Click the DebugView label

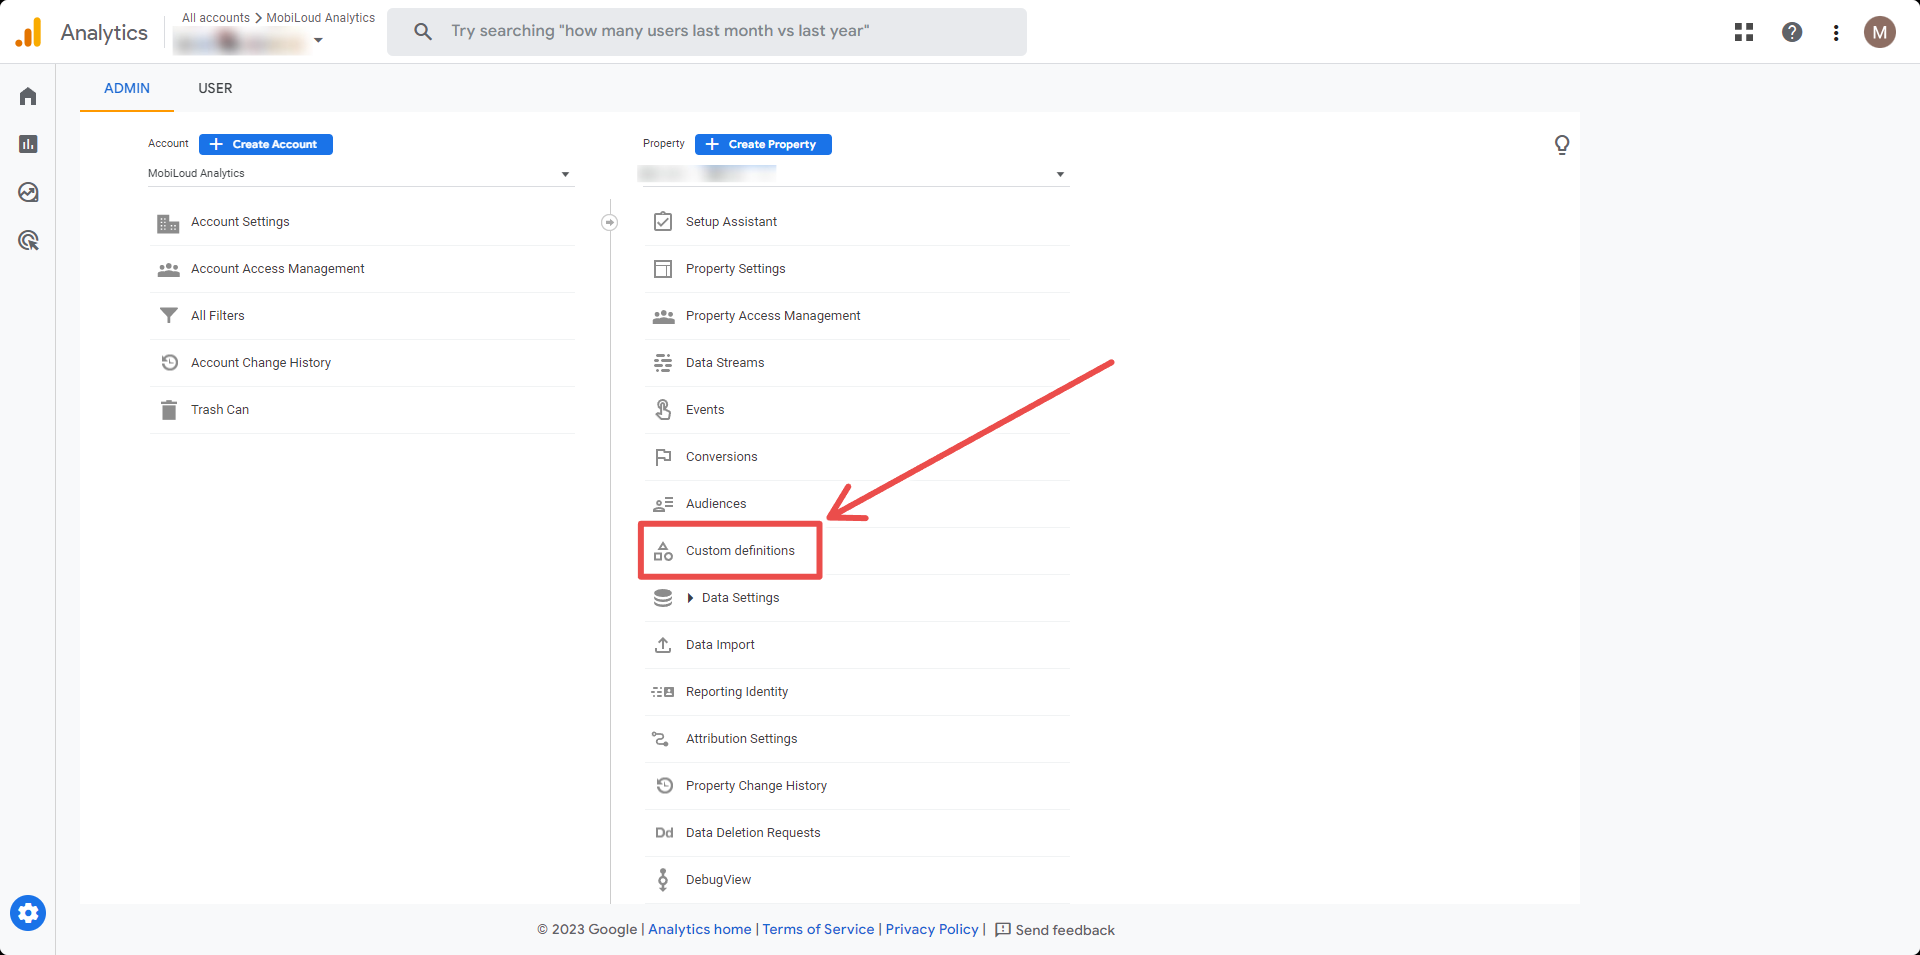(x=718, y=880)
